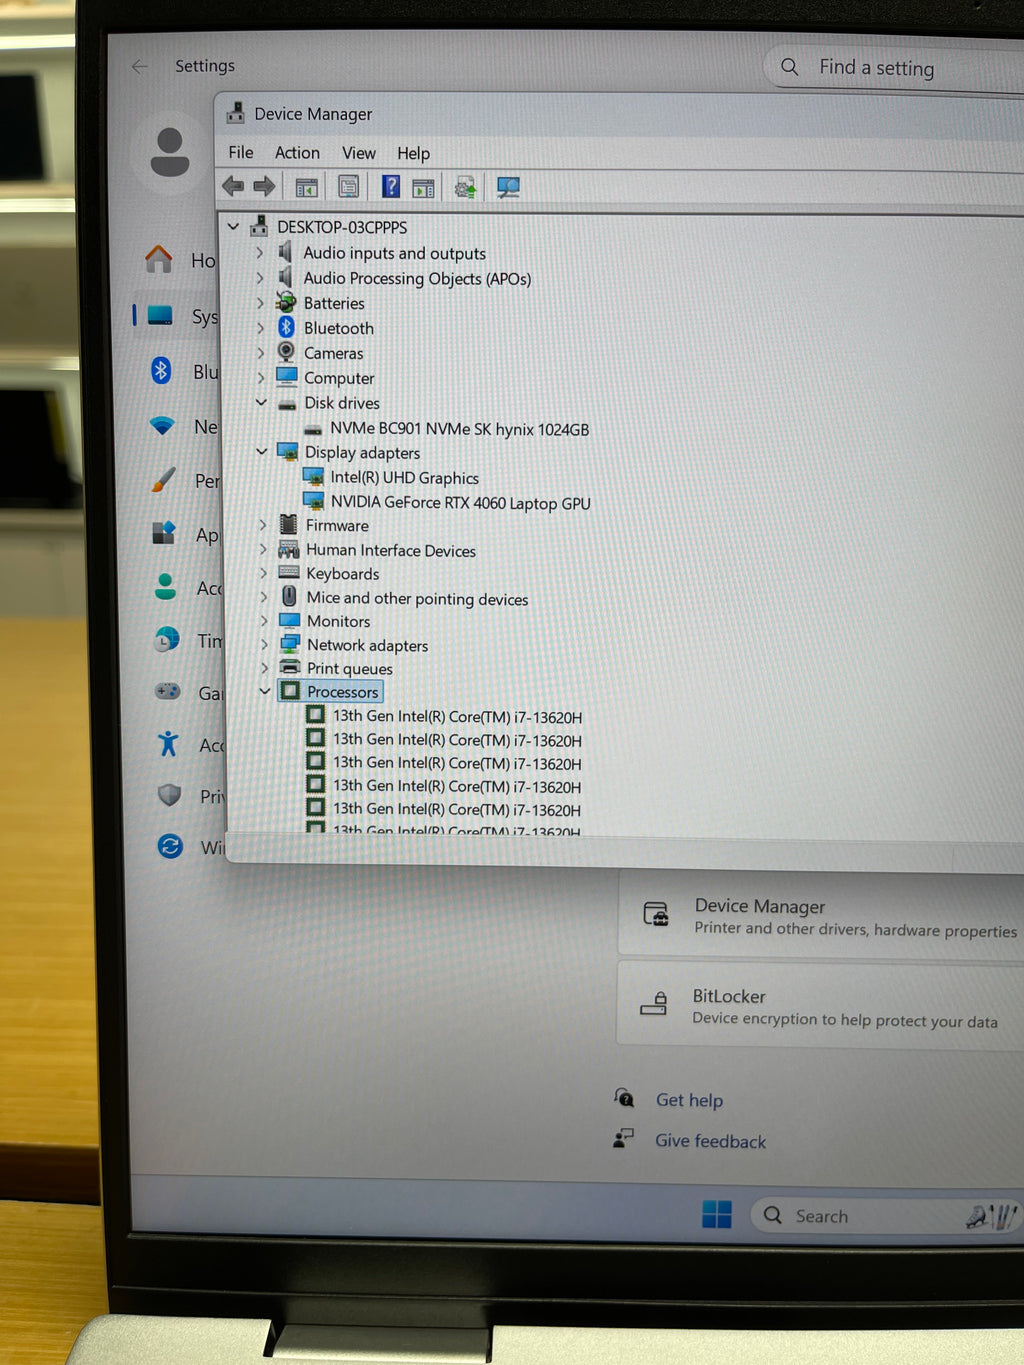Select the Cameras webcam icon
The width and height of the screenshot is (1024, 1365).
pyautogui.click(x=286, y=352)
